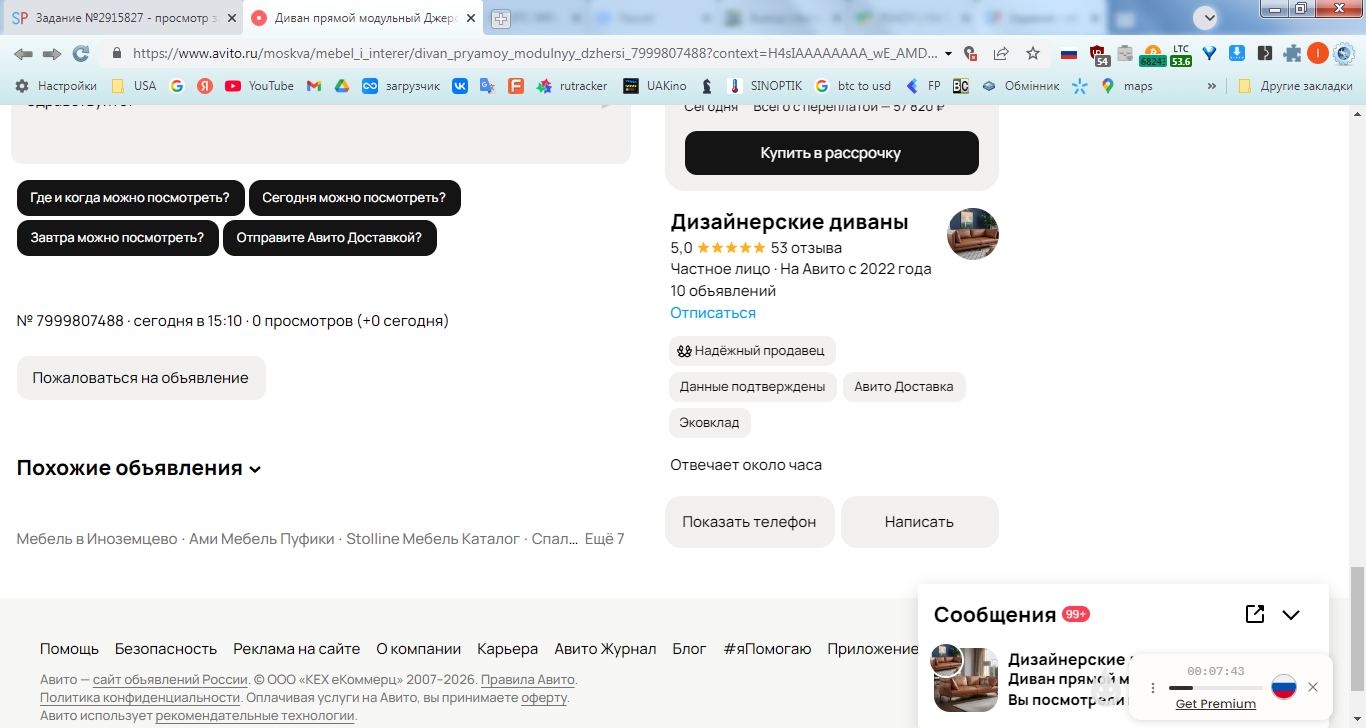Viewport: 1366px width, 728px height.
Task: Send quick reply Завтра можно посмотреть?
Action: (117, 238)
